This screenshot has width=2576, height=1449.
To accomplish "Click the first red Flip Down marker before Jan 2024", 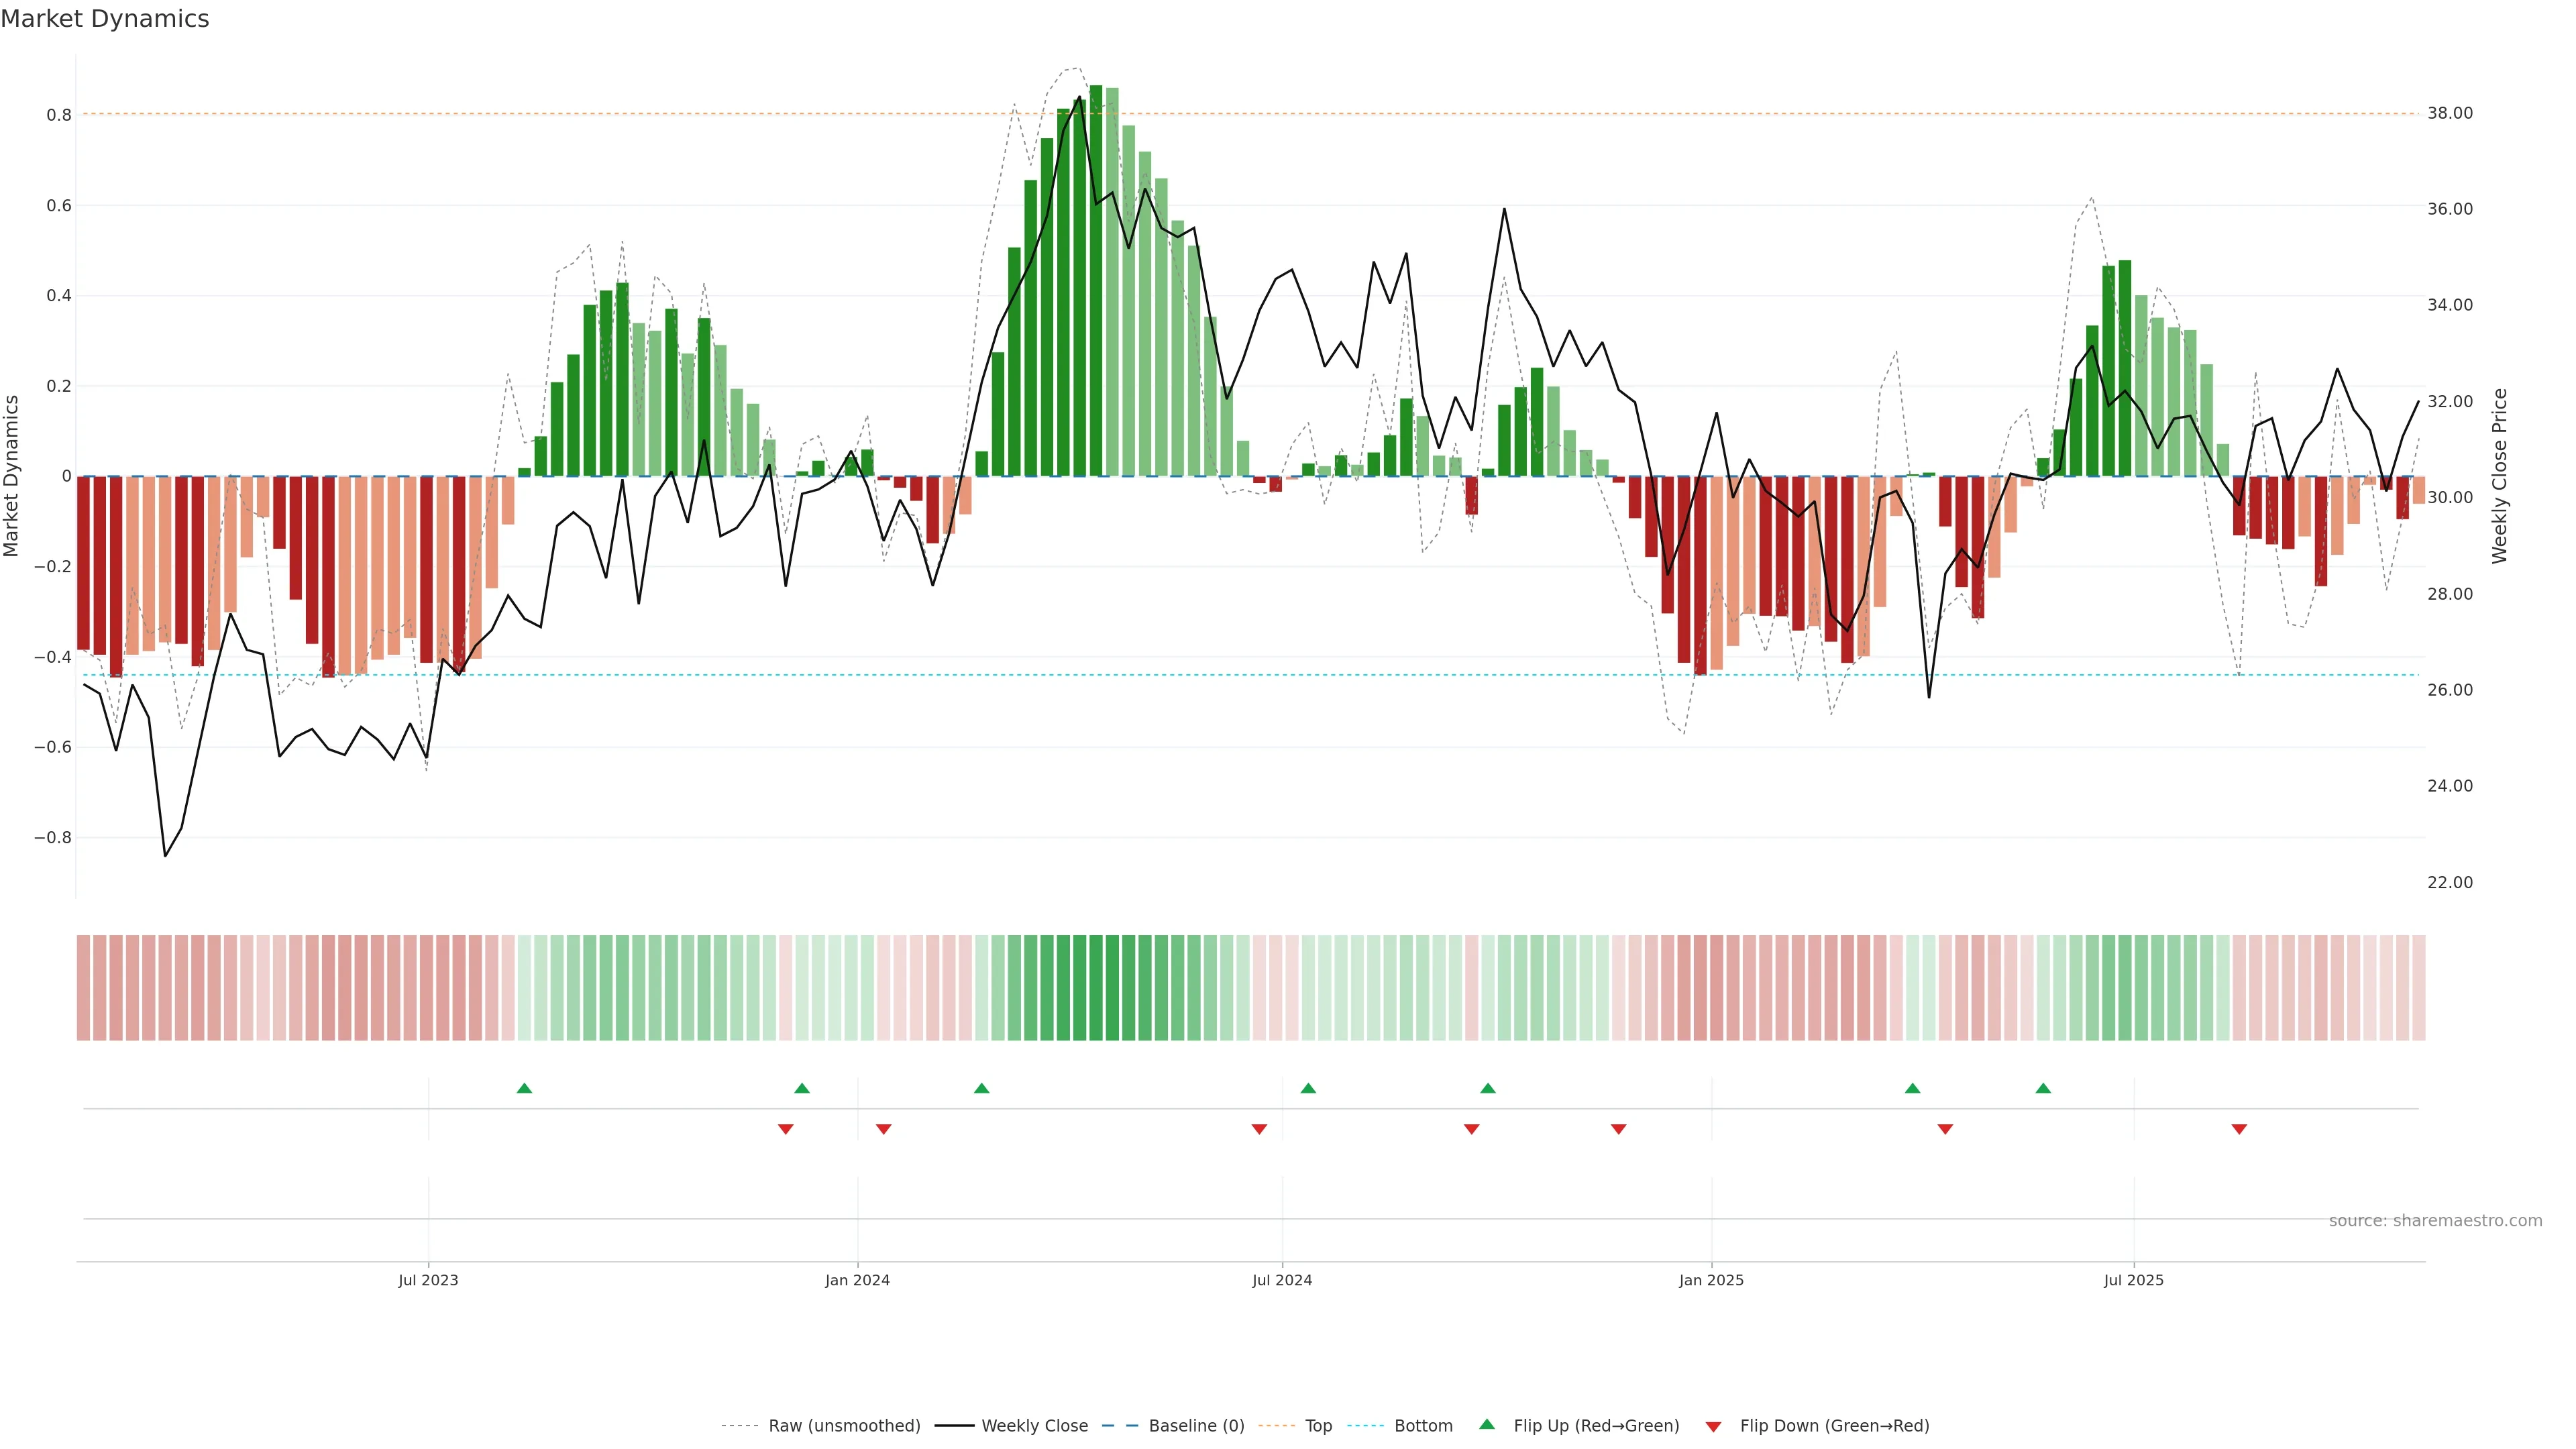I will (785, 1129).
